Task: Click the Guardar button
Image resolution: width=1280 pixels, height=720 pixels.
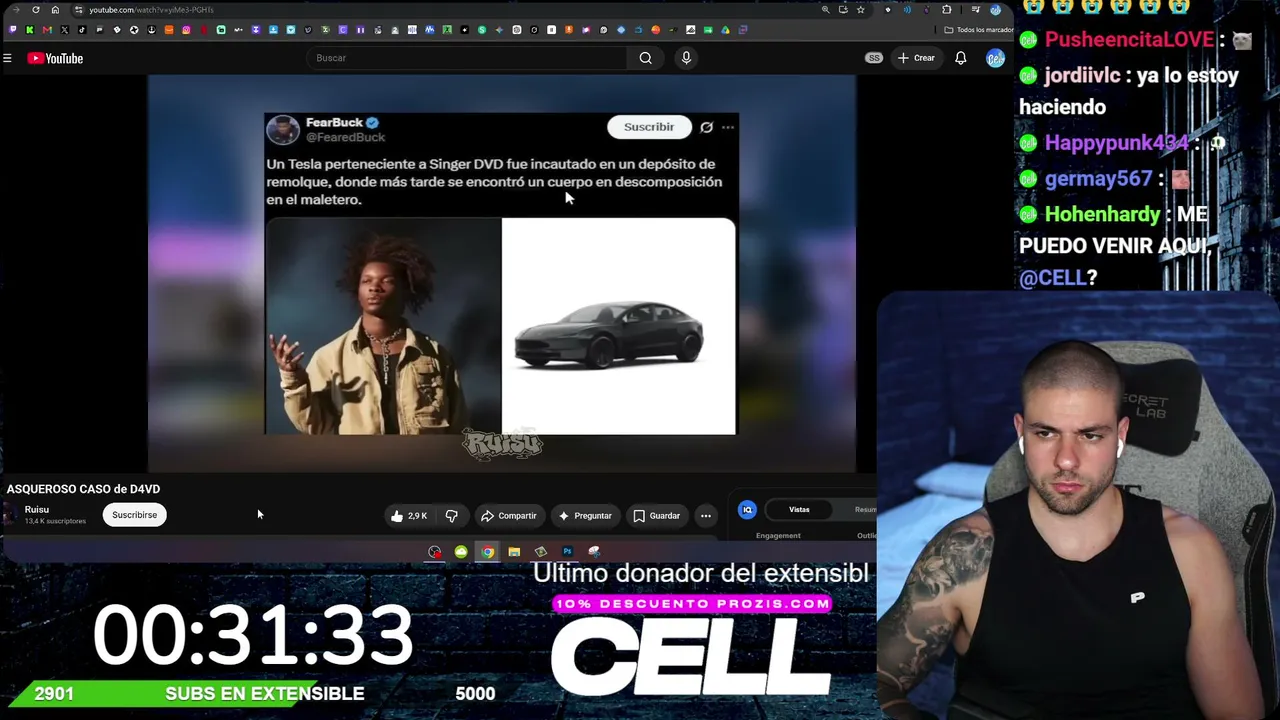Action: (x=656, y=516)
